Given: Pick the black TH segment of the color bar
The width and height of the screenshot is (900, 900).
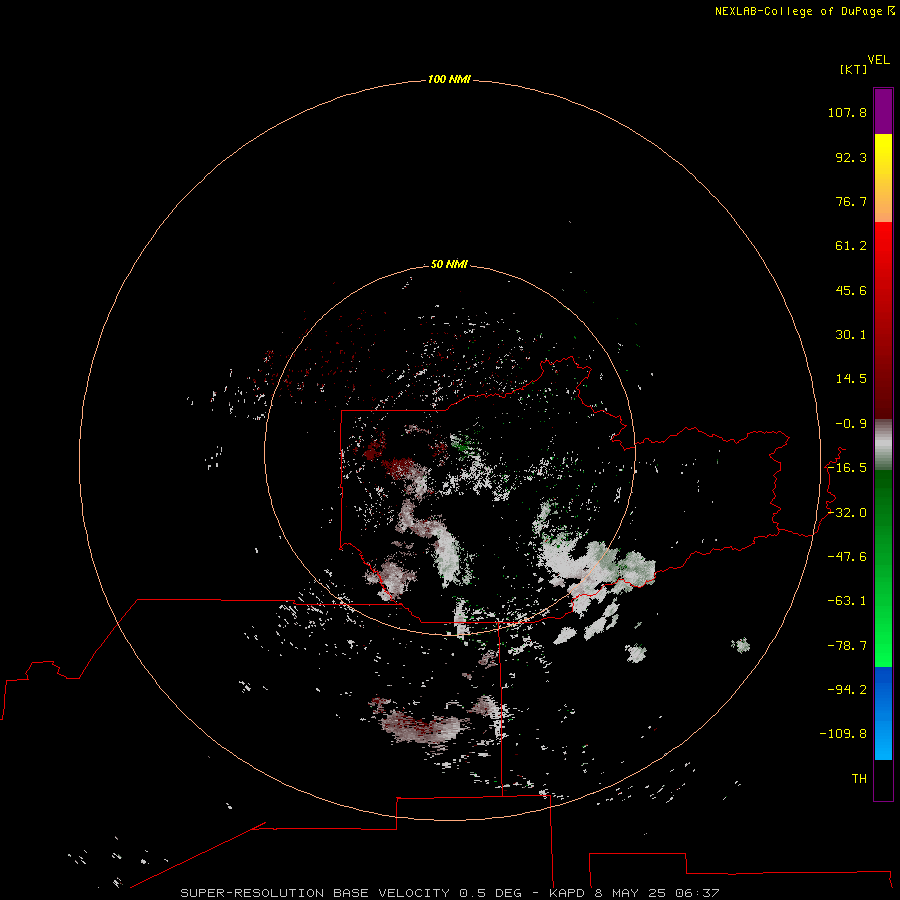Looking at the screenshot, I should (x=883, y=779).
